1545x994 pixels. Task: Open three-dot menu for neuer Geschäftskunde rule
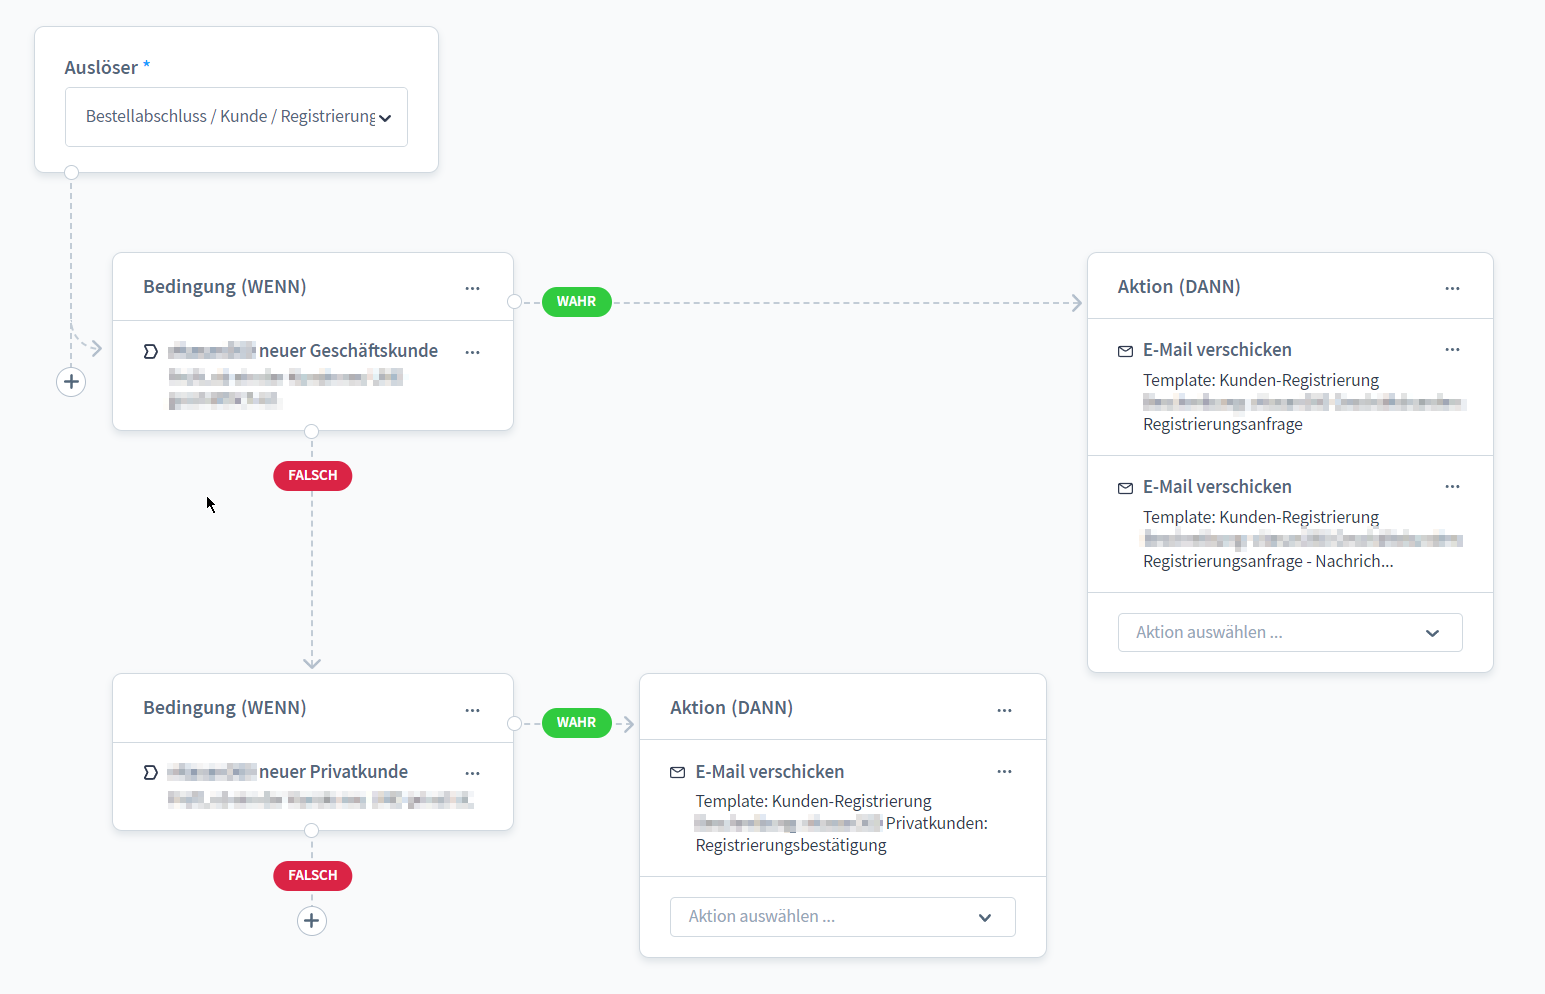pos(473,352)
